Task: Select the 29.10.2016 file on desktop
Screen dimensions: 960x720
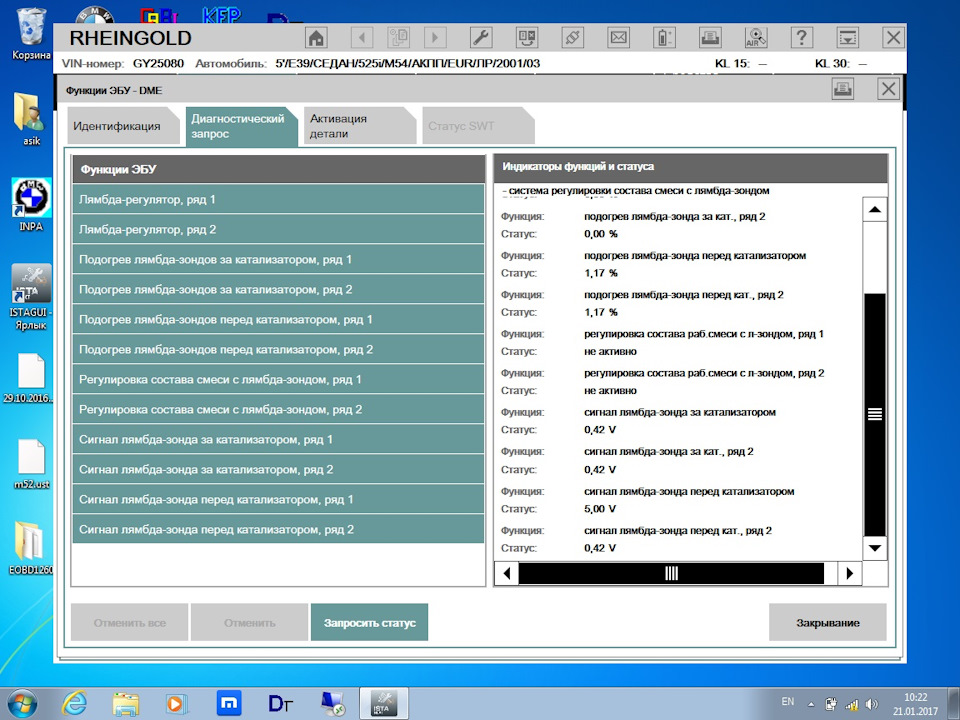Action: (x=29, y=378)
